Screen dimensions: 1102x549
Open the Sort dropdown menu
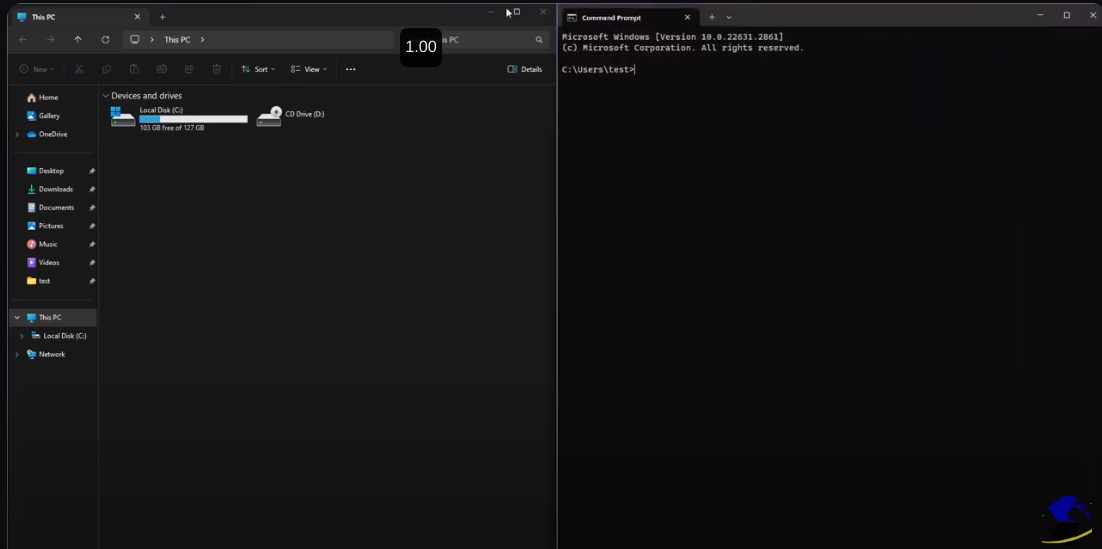coord(258,70)
